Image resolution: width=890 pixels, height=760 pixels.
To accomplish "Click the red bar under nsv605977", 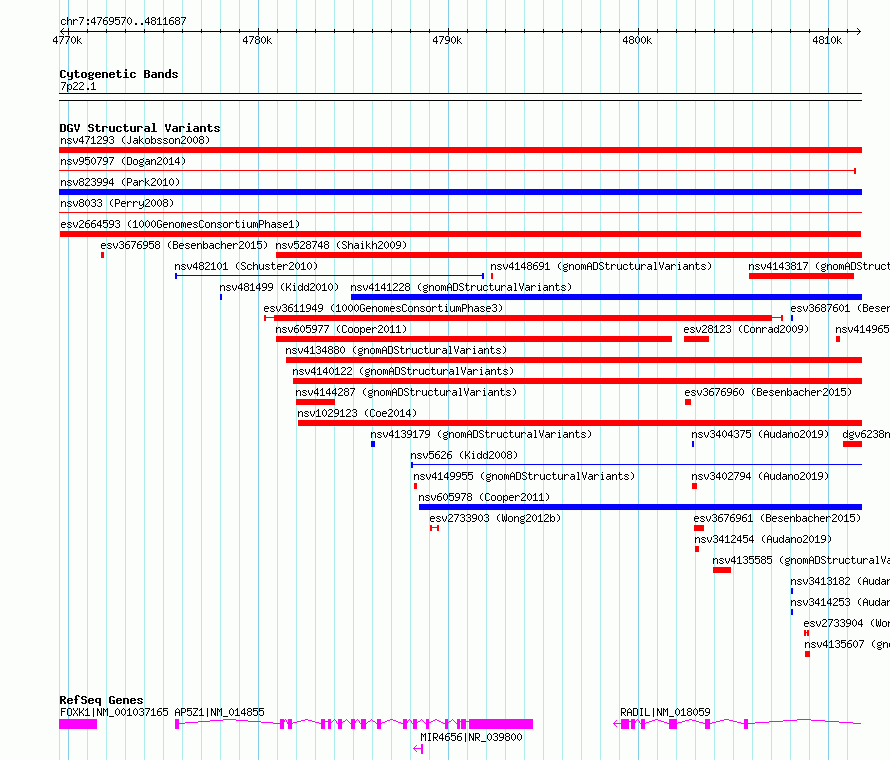I will [x=474, y=339].
